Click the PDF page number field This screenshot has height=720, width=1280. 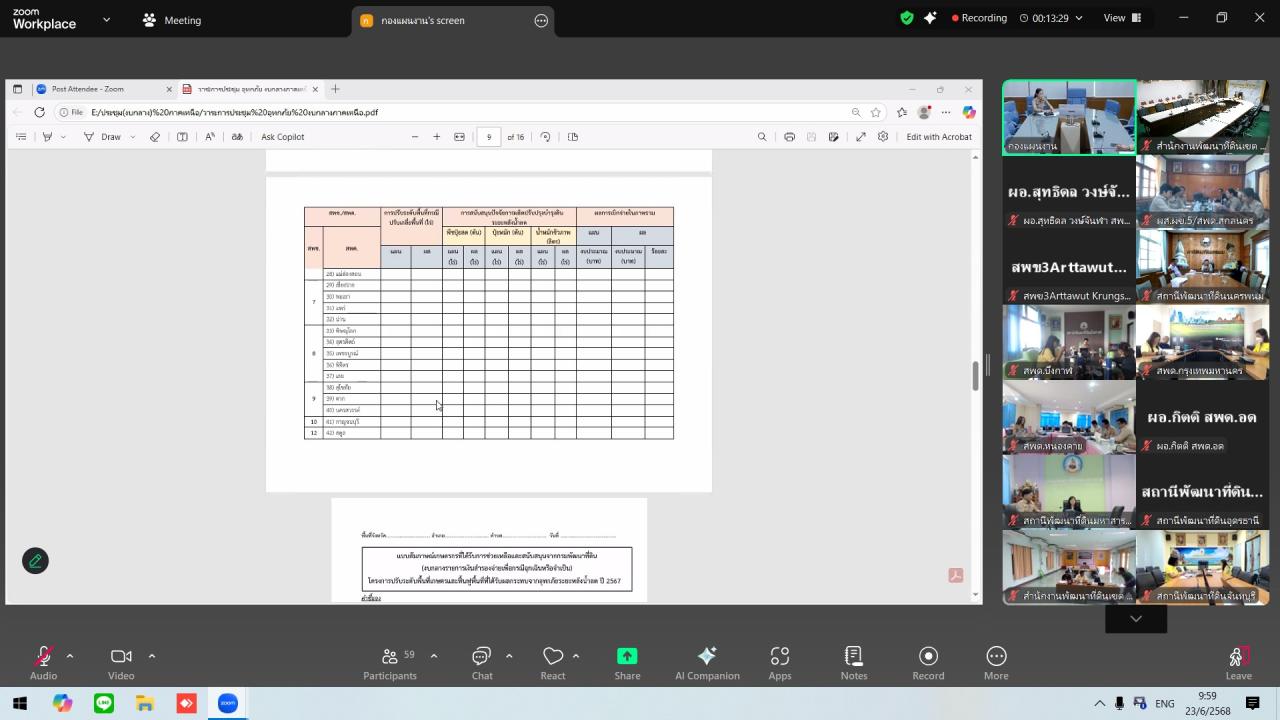[x=489, y=137]
